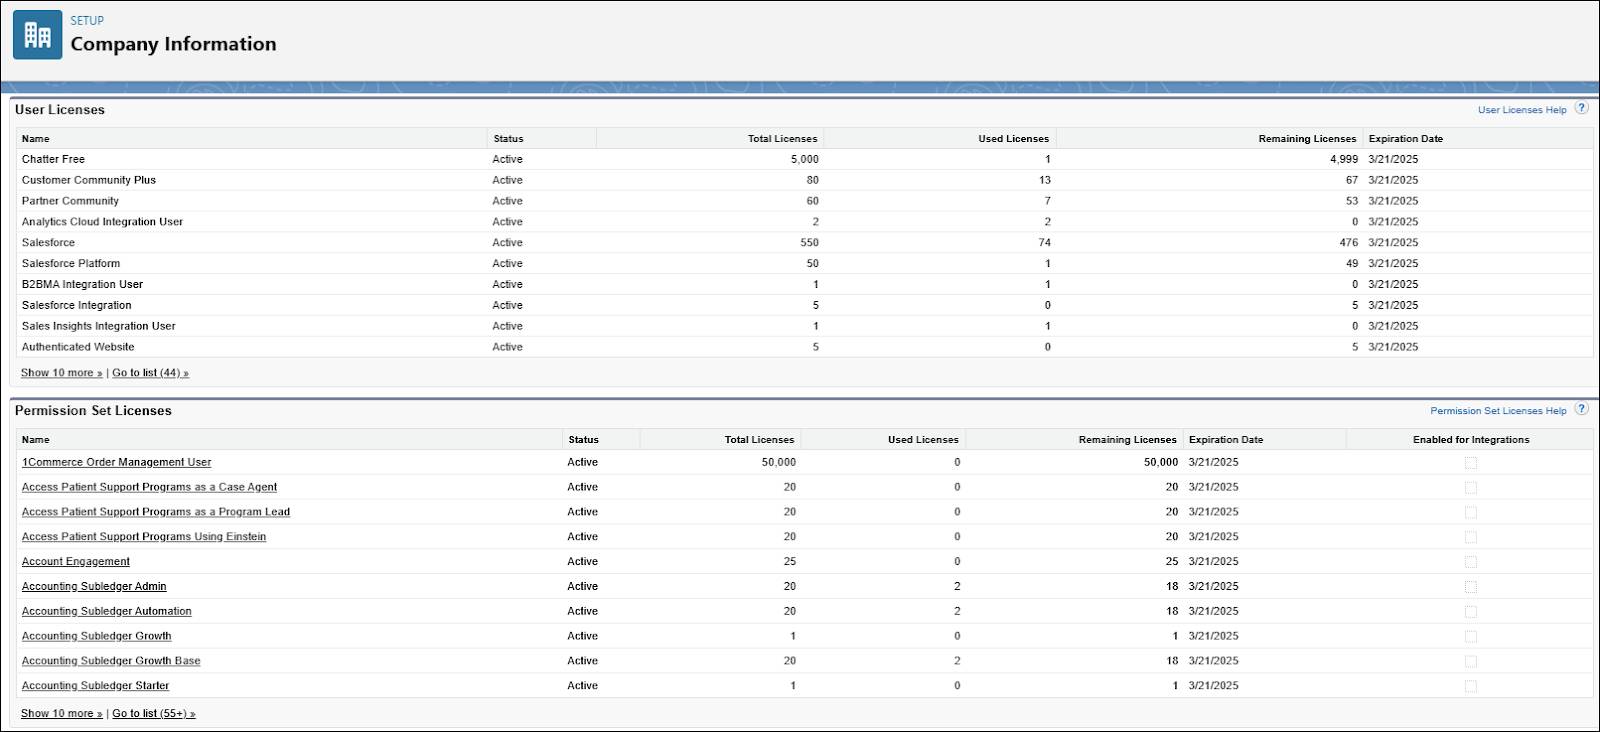Screen dimensions: 1600x732
Task: Open Access Patient Support Programs as a Case Agent
Action: click(149, 487)
